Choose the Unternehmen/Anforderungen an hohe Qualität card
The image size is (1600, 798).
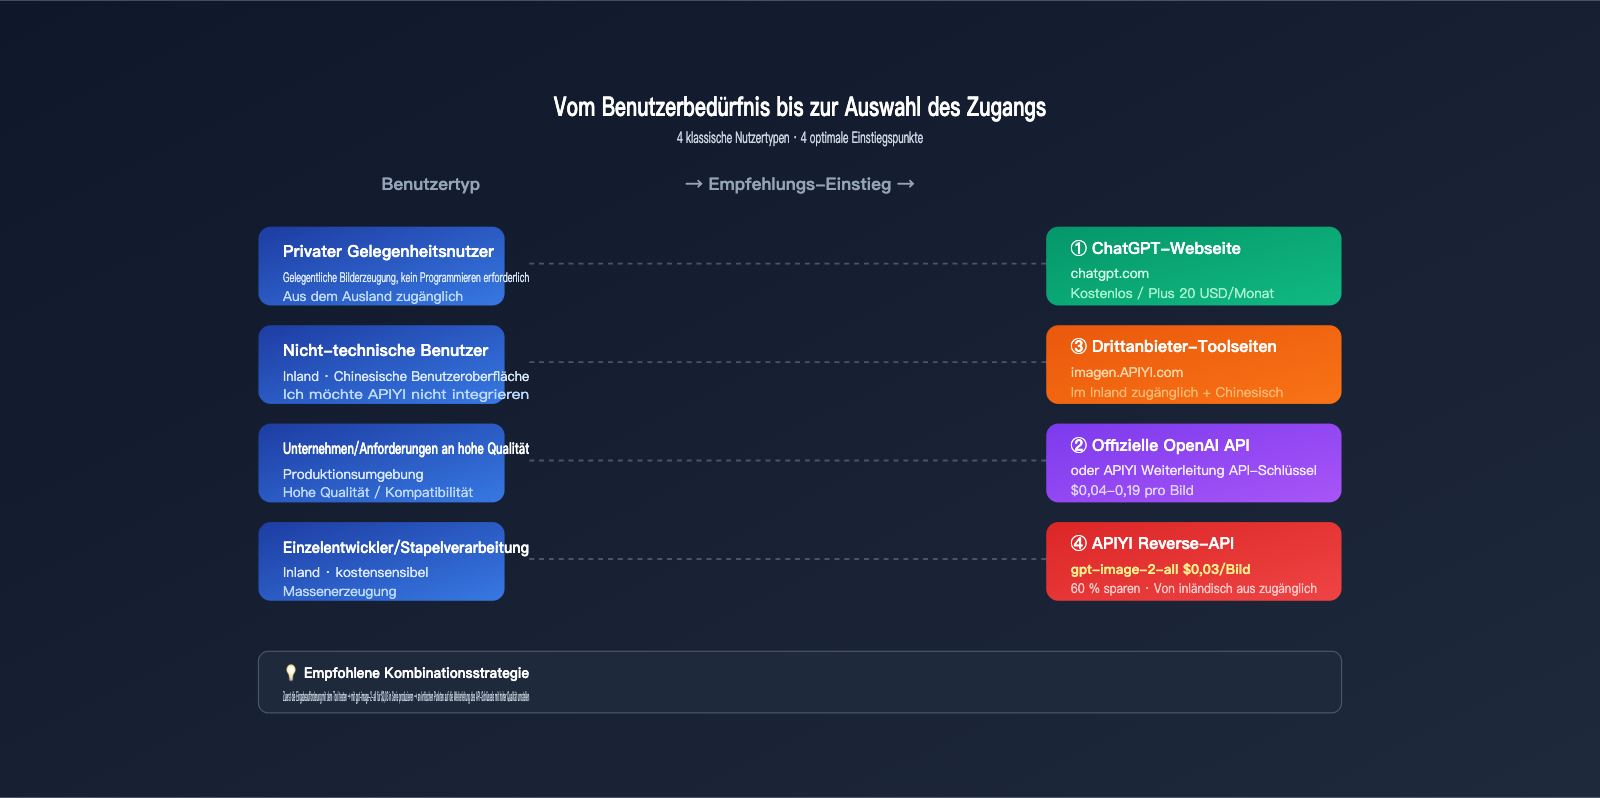click(x=381, y=463)
